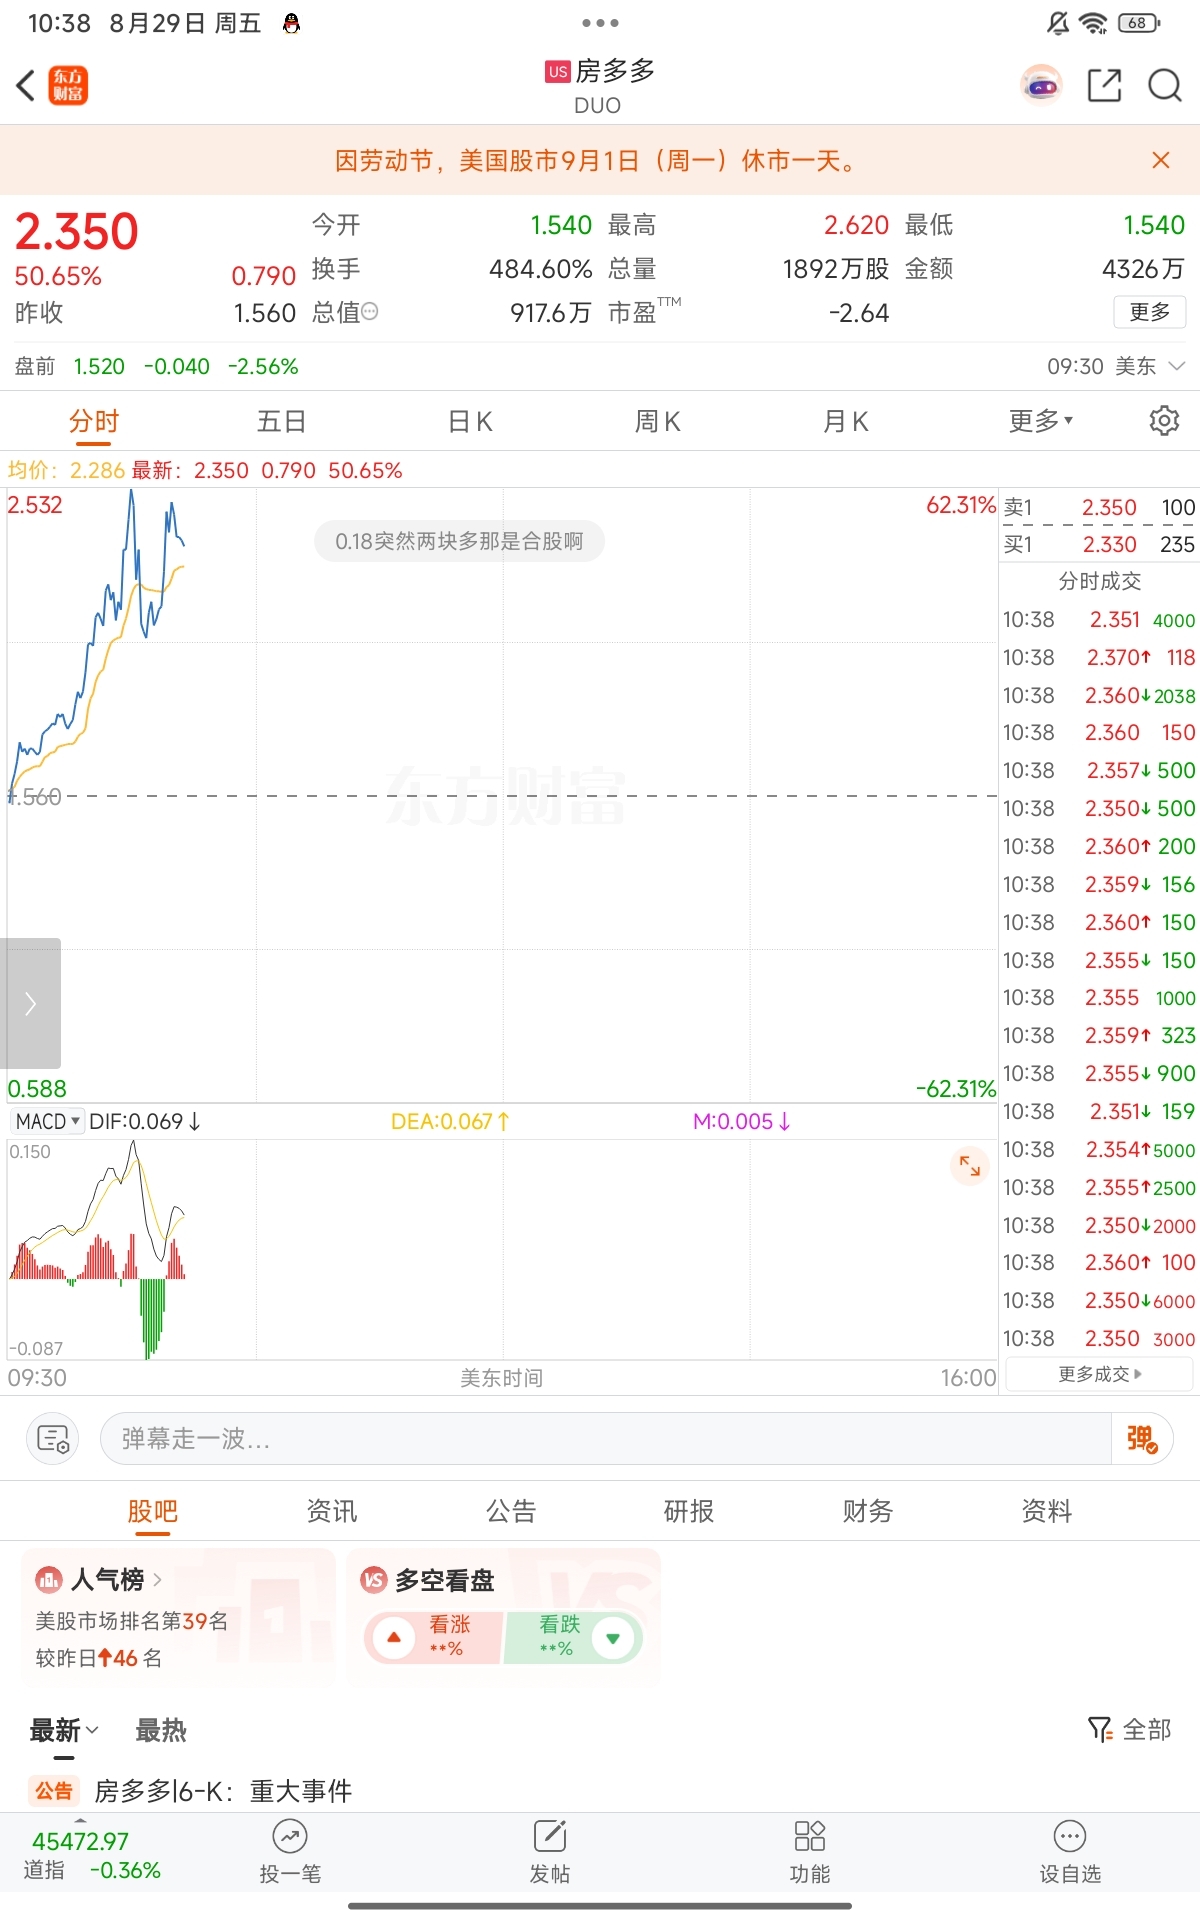Tap the 多空看盘 VS icon
Viewport: 1200px width, 1920px height.
[x=374, y=1579]
